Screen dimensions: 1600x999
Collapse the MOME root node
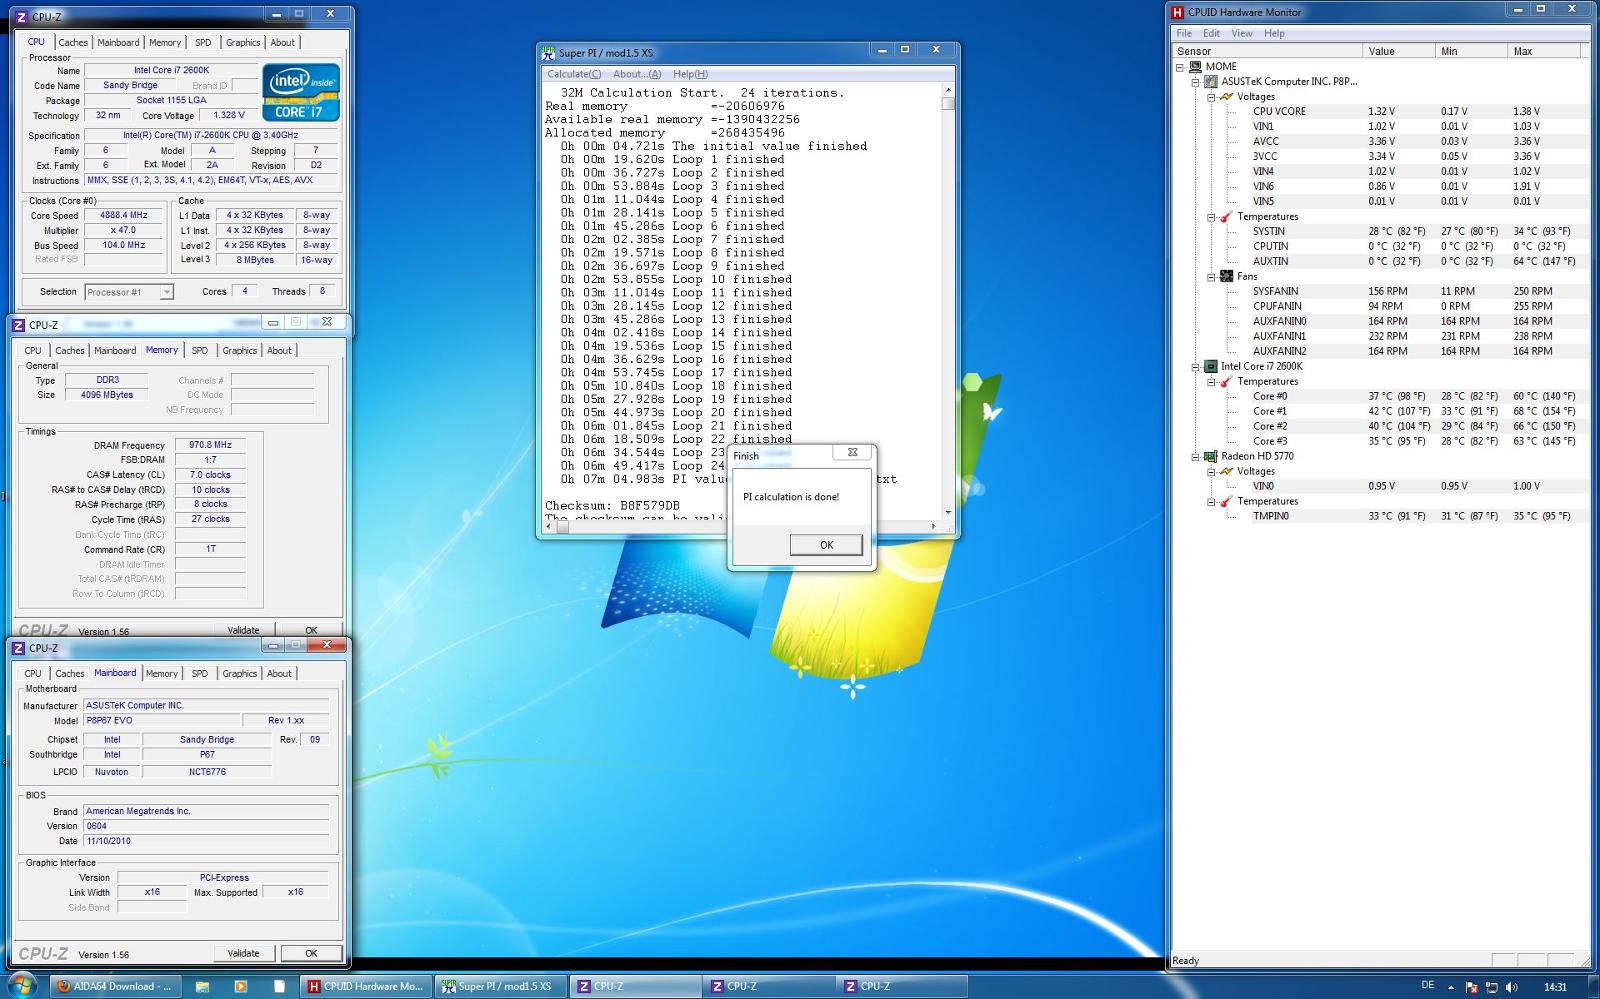[x=1180, y=67]
